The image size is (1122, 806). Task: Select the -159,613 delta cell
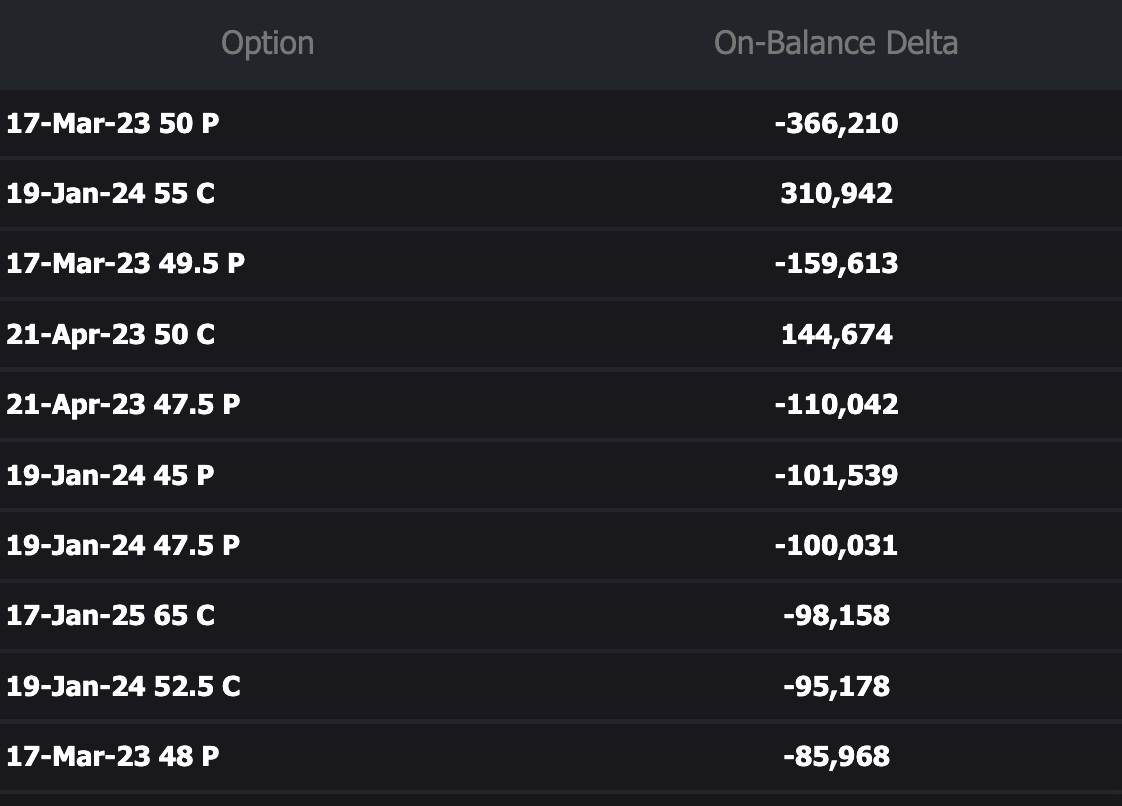click(x=836, y=264)
